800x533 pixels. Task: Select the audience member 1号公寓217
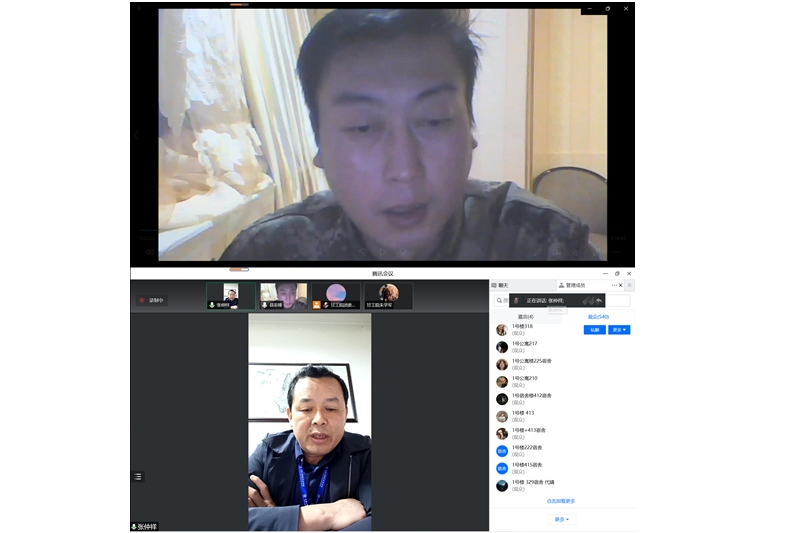[525, 346]
